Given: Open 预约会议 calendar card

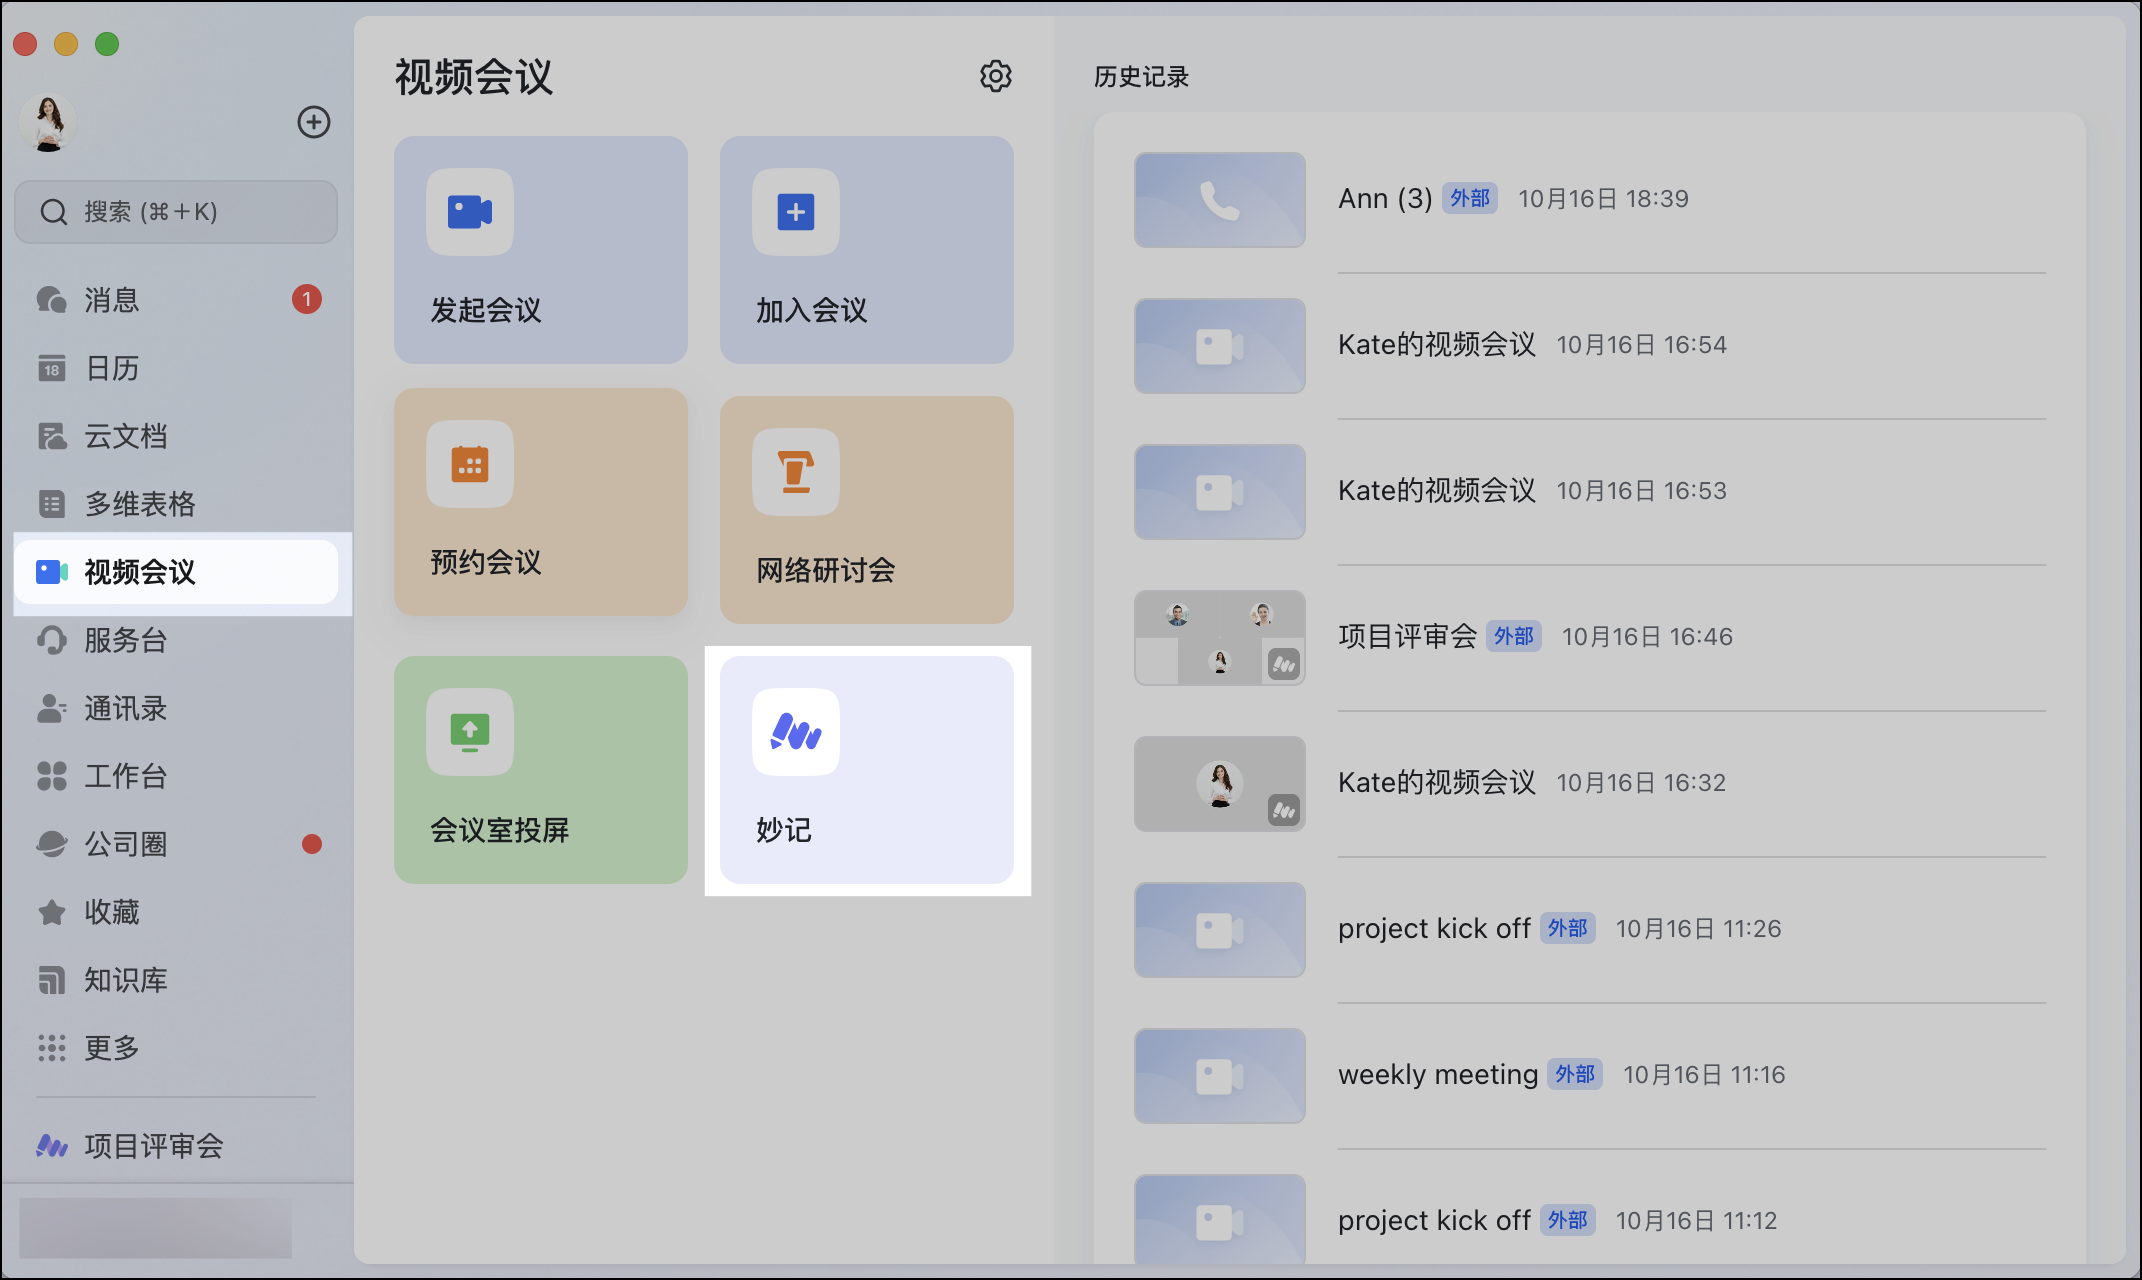Looking at the screenshot, I should pos(540,502).
